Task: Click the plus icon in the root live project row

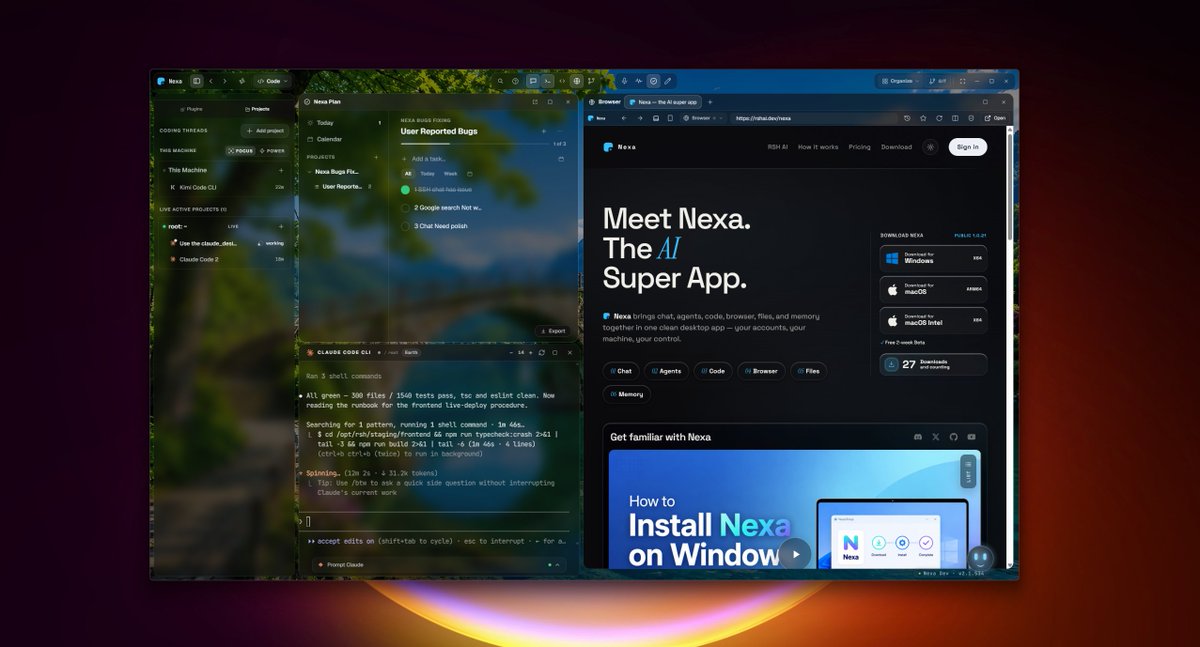Action: 281,227
